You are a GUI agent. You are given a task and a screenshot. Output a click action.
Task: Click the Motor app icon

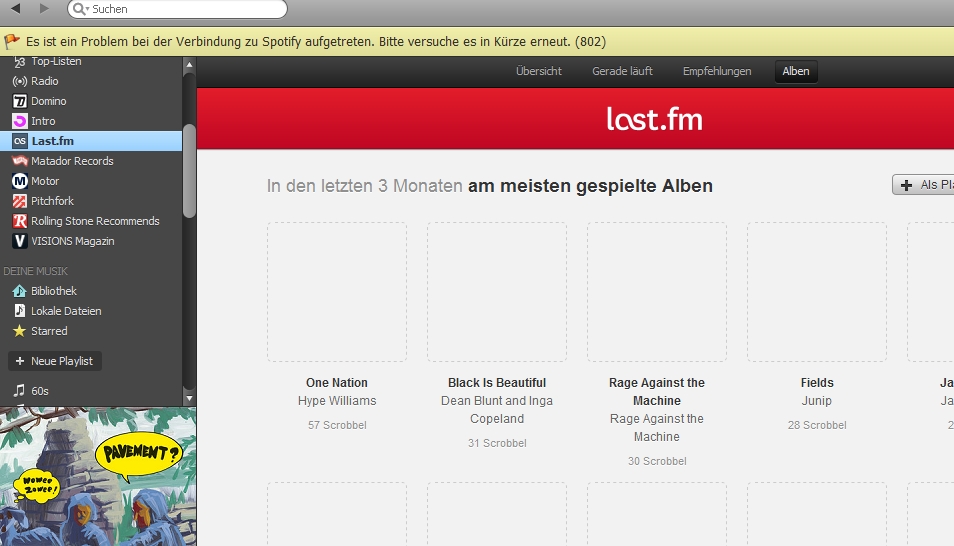pos(19,181)
